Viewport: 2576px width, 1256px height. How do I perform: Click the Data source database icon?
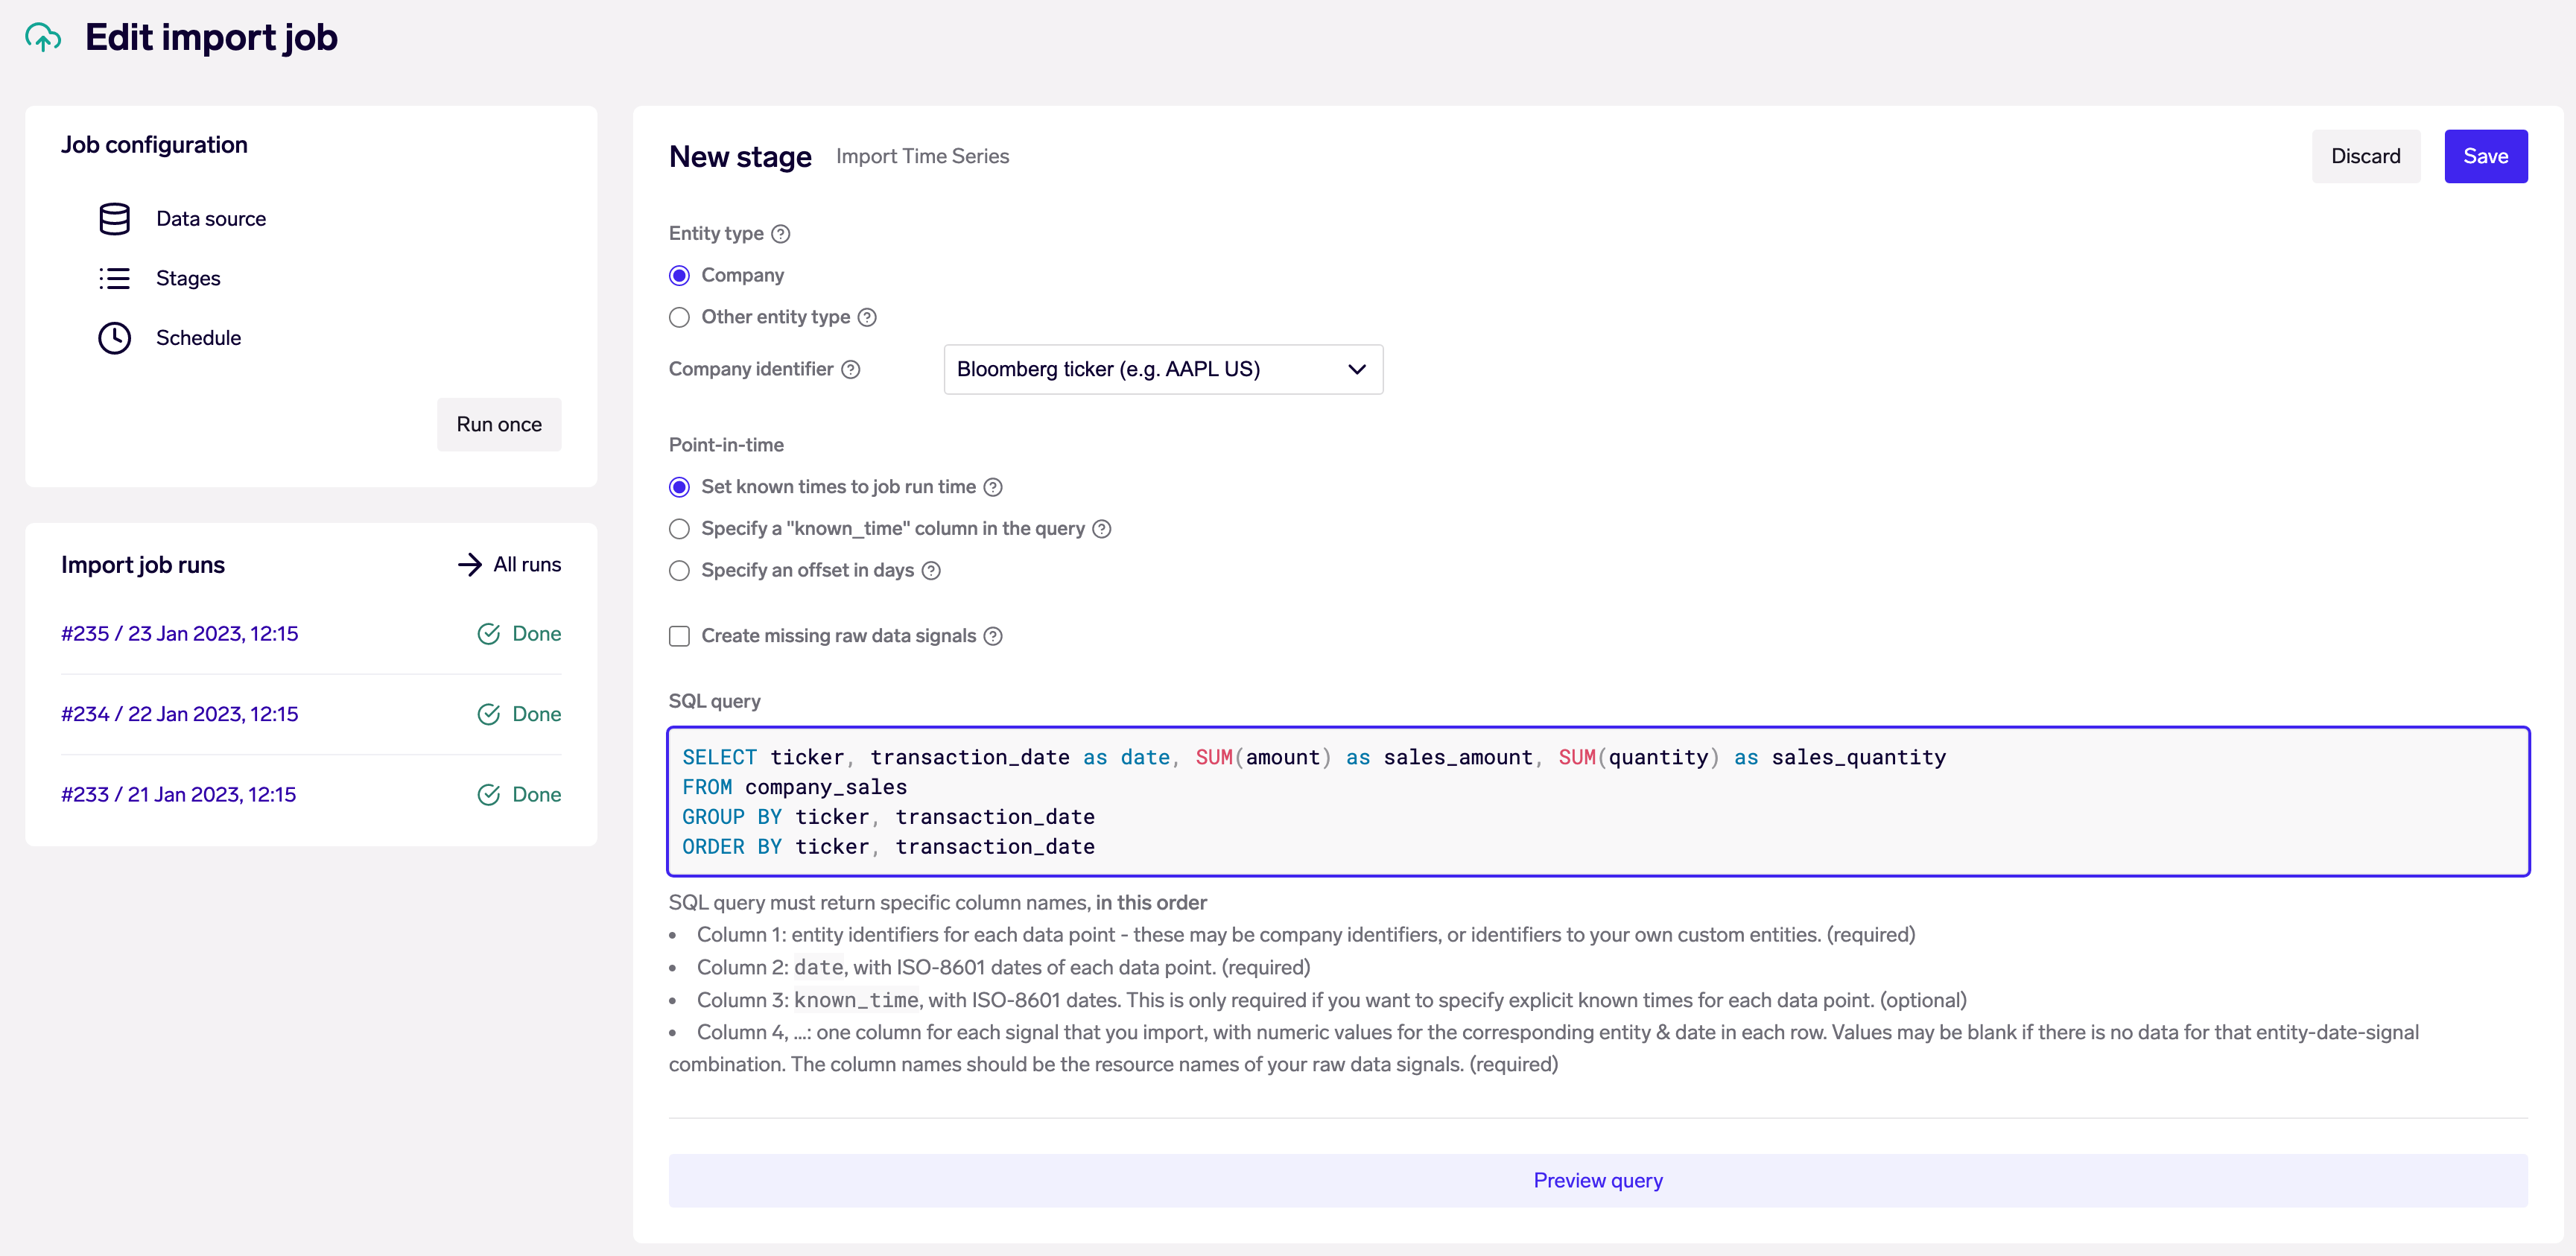pyautogui.click(x=114, y=219)
